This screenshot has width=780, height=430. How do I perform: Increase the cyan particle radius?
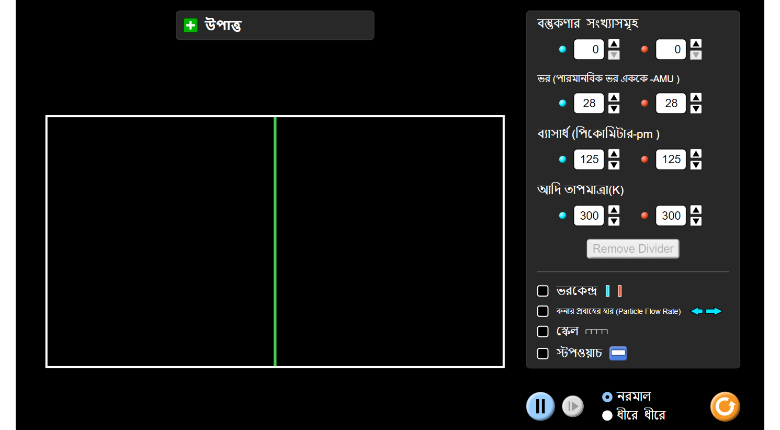(x=614, y=154)
